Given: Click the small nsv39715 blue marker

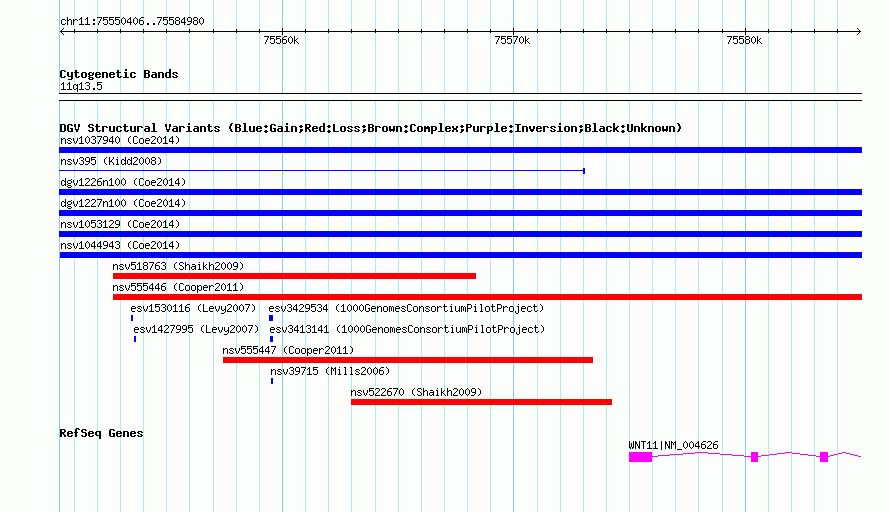Looking at the screenshot, I should (x=272, y=381).
